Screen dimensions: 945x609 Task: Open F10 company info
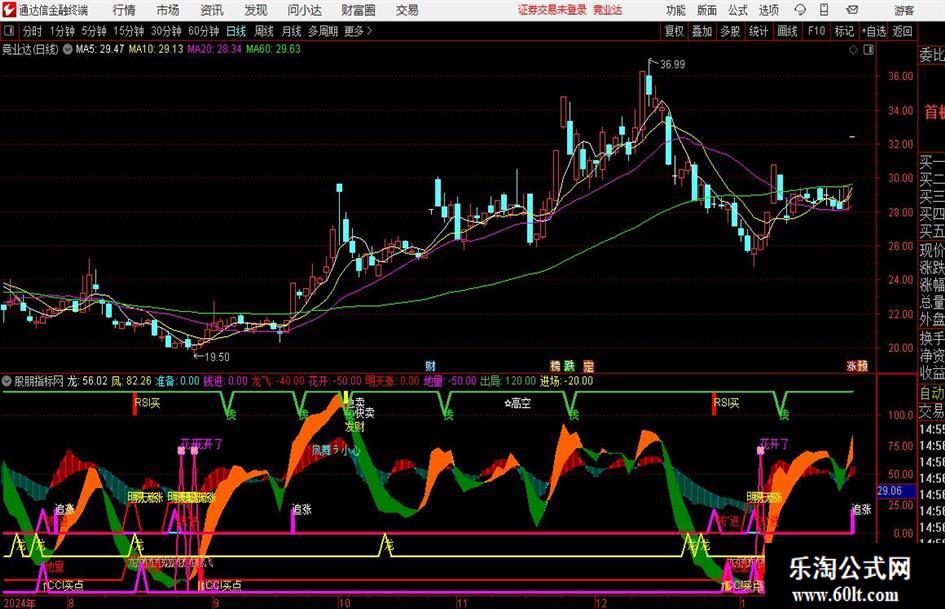(x=817, y=31)
